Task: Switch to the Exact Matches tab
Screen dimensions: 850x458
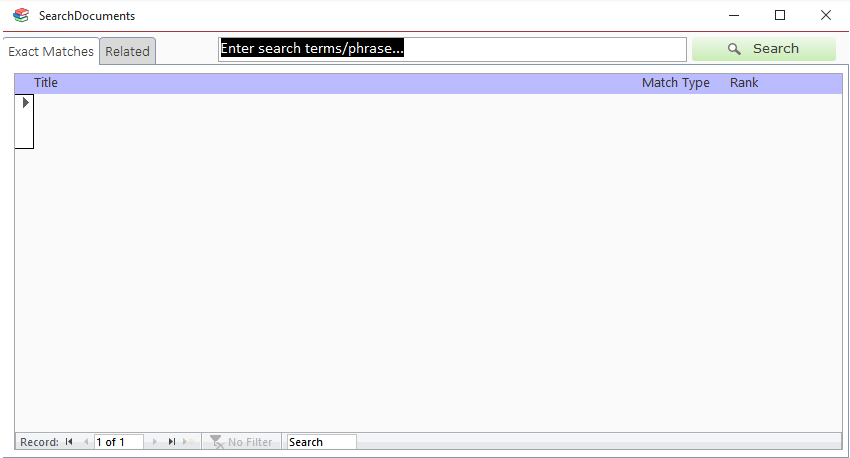Action: 51,51
